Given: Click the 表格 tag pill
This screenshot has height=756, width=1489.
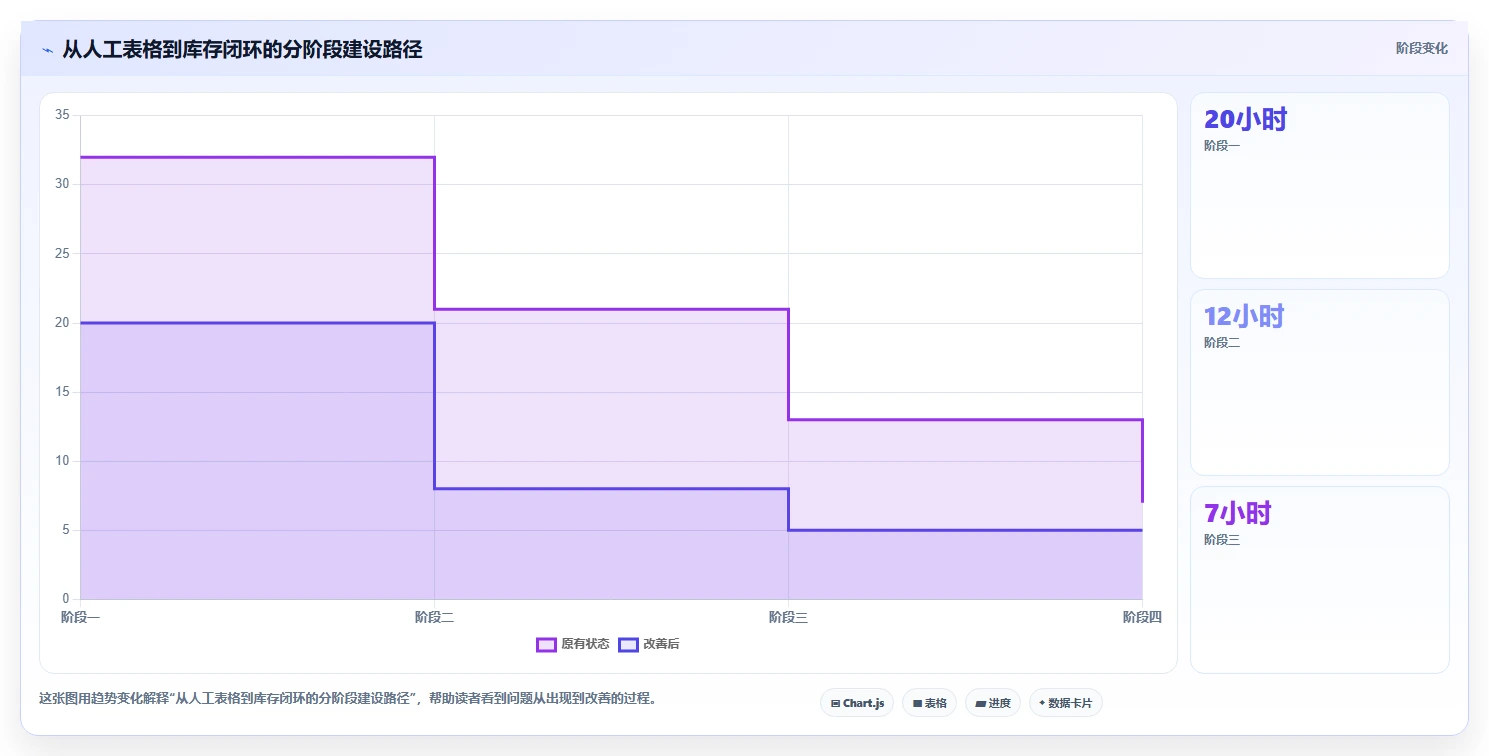Looking at the screenshot, I should (x=929, y=703).
